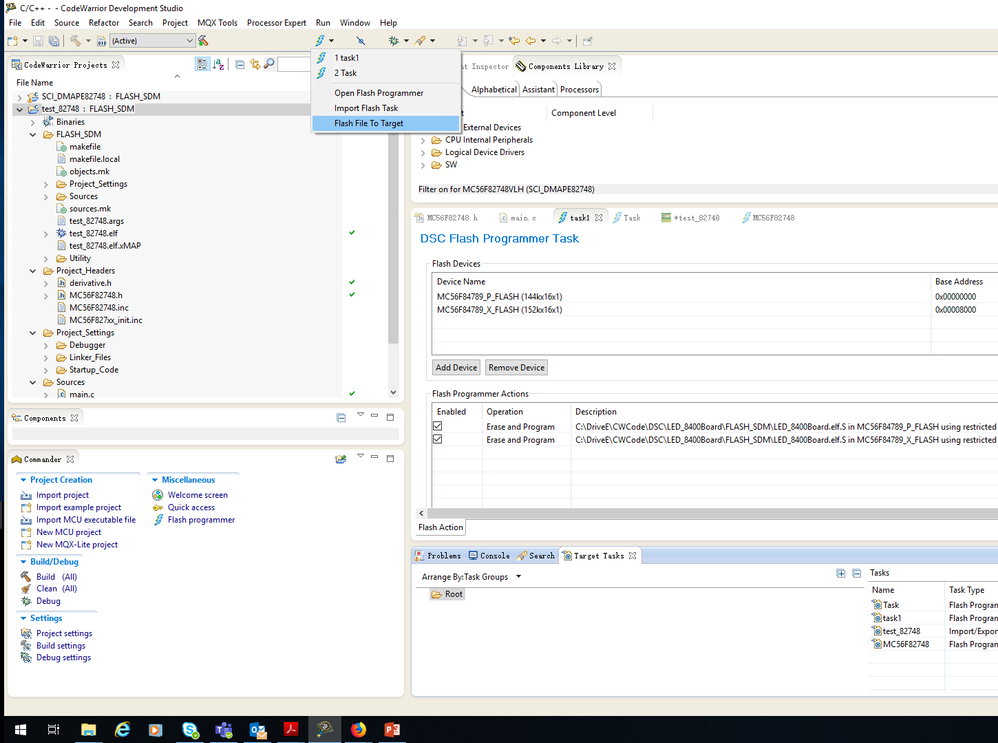The width and height of the screenshot is (998, 743).
Task: Click the search magnifier icon in Projects
Action: point(269,64)
